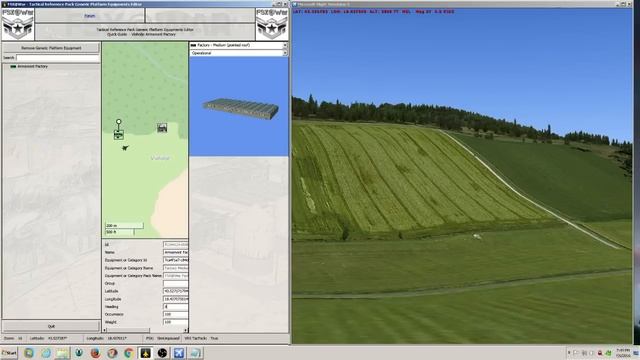
Task: Click the black round taskbar icon
Action: (x=162, y=353)
